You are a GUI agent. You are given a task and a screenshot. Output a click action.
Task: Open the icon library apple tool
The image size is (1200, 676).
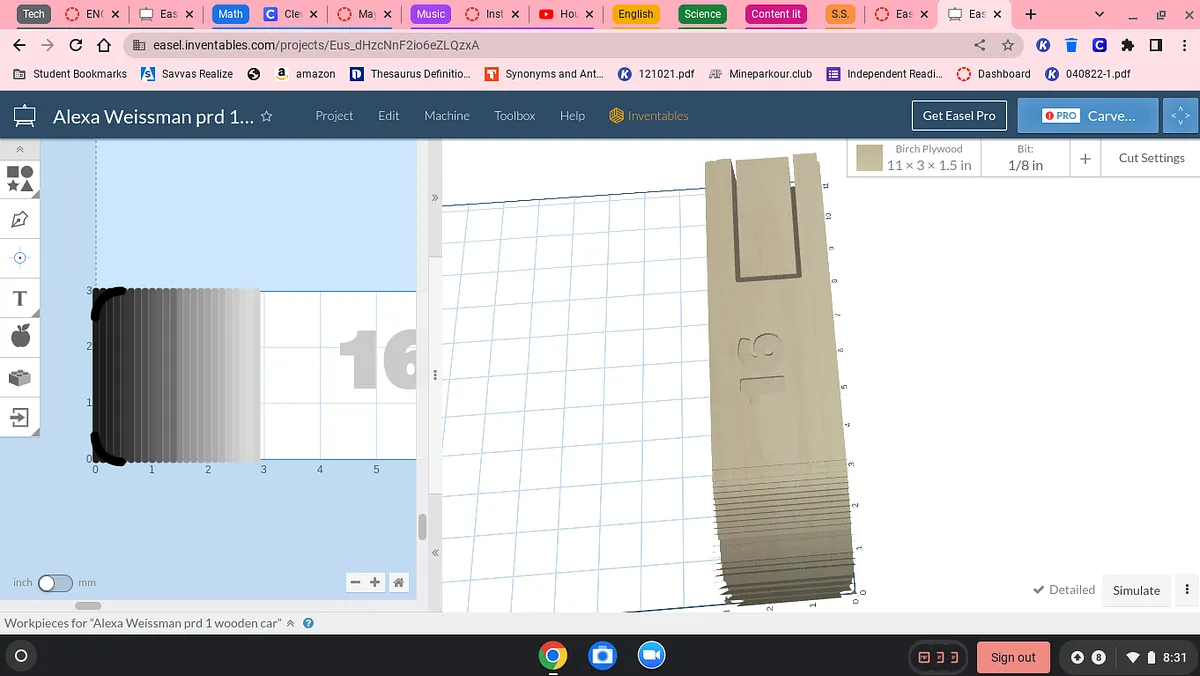coord(20,337)
